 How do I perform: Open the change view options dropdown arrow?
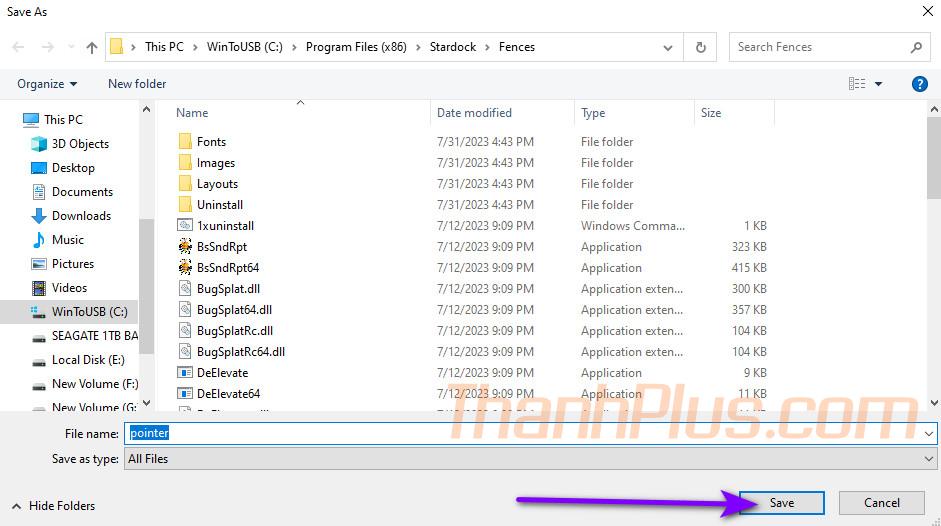879,84
